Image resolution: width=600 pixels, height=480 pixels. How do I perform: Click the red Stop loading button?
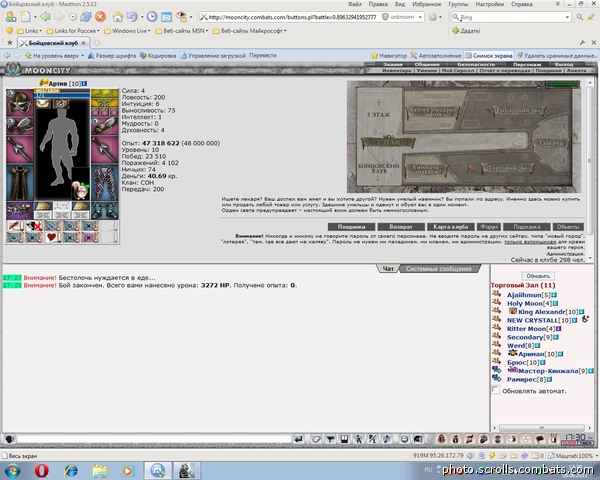click(100, 17)
